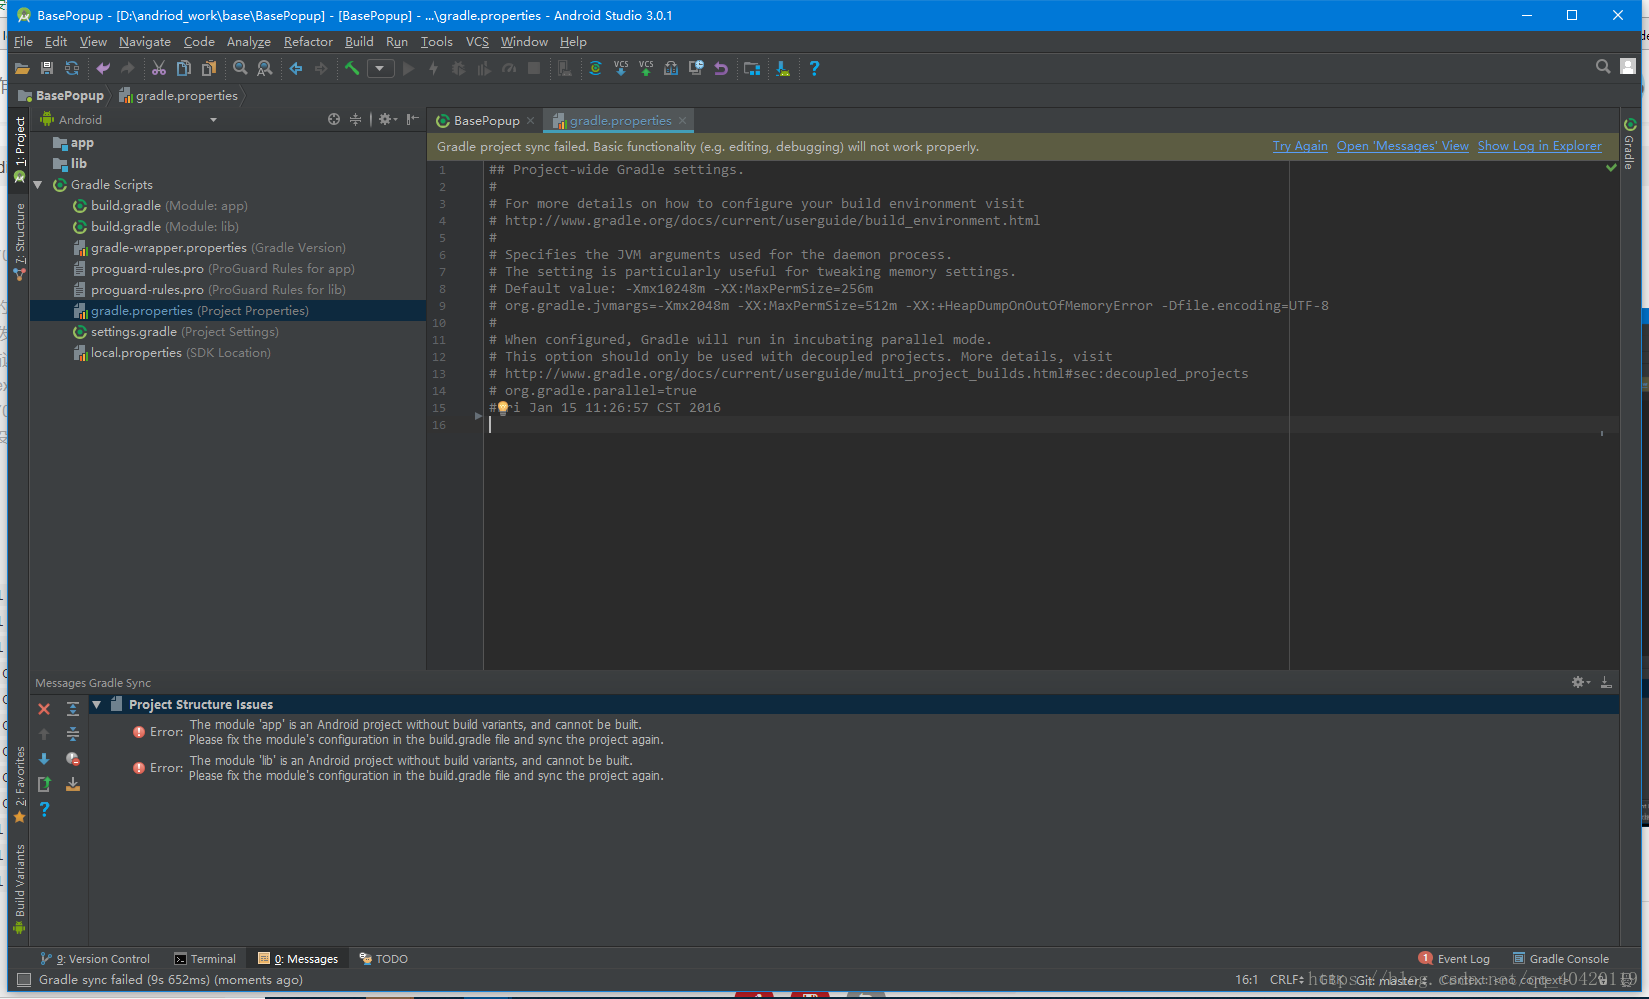This screenshot has width=1649, height=999.
Task: Toggle Autoscroll to Source download icon
Action: point(73,784)
